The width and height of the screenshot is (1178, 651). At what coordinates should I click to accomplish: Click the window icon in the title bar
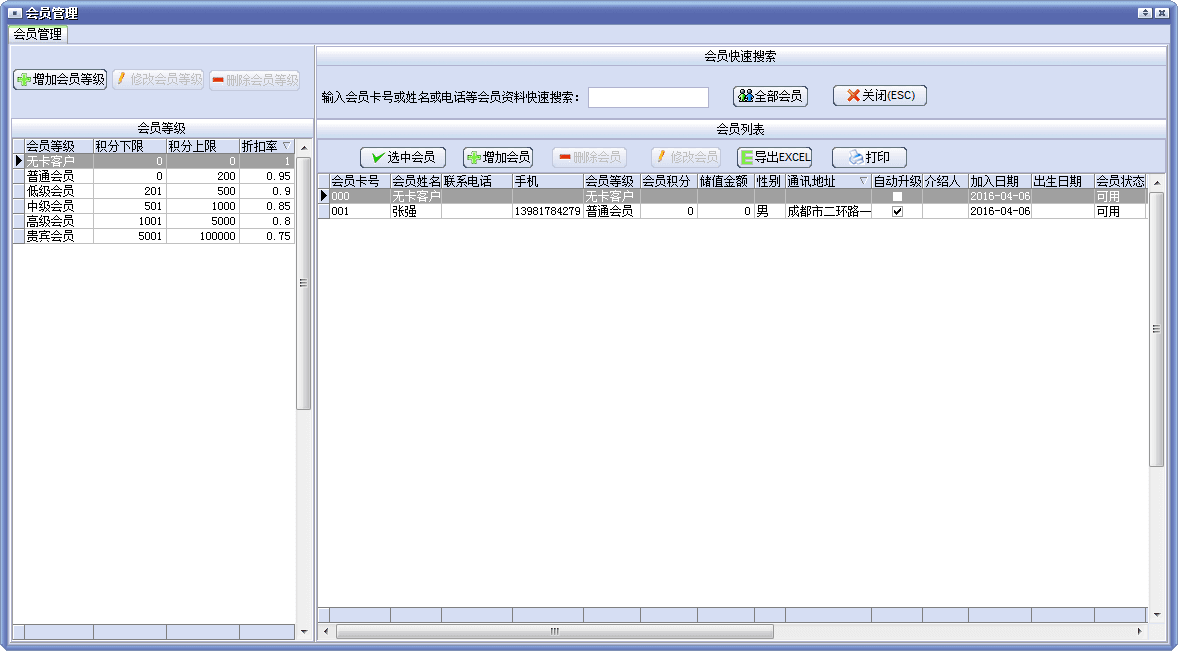pyautogui.click(x=14, y=13)
